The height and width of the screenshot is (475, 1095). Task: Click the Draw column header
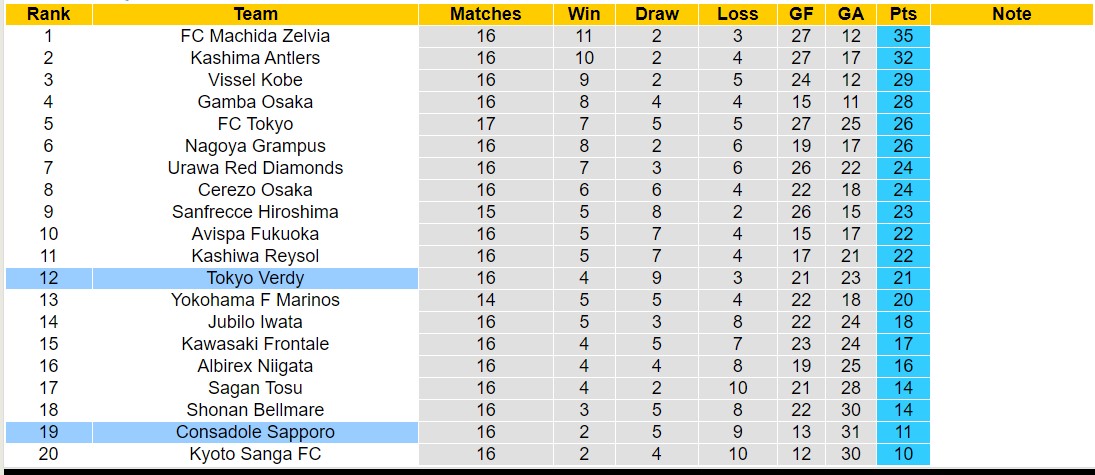[656, 14]
